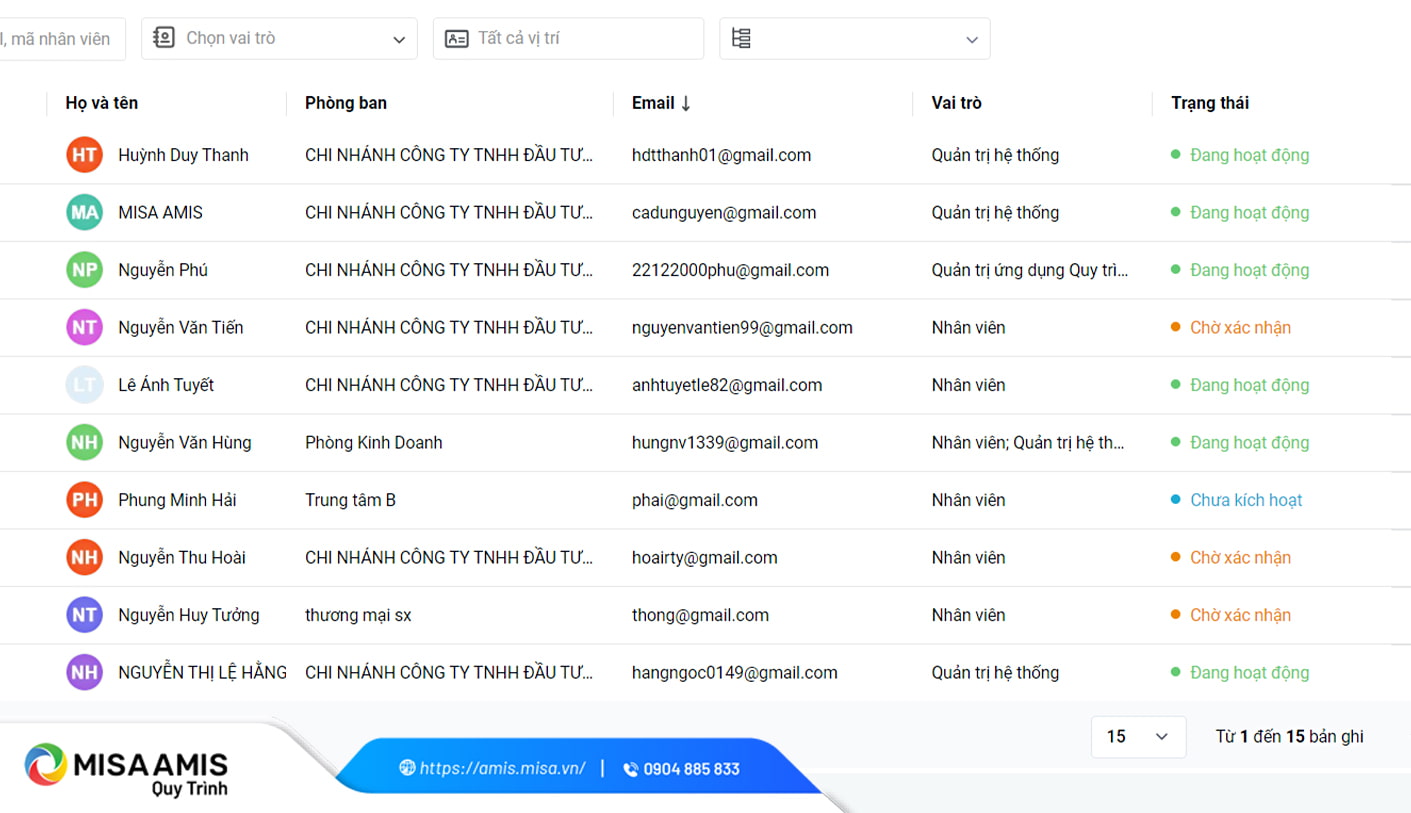This screenshot has height=813, width=1411.
Task: Click the NH avatar of NGUYỄN THỊ LỆ HẰNG
Action: [84, 672]
